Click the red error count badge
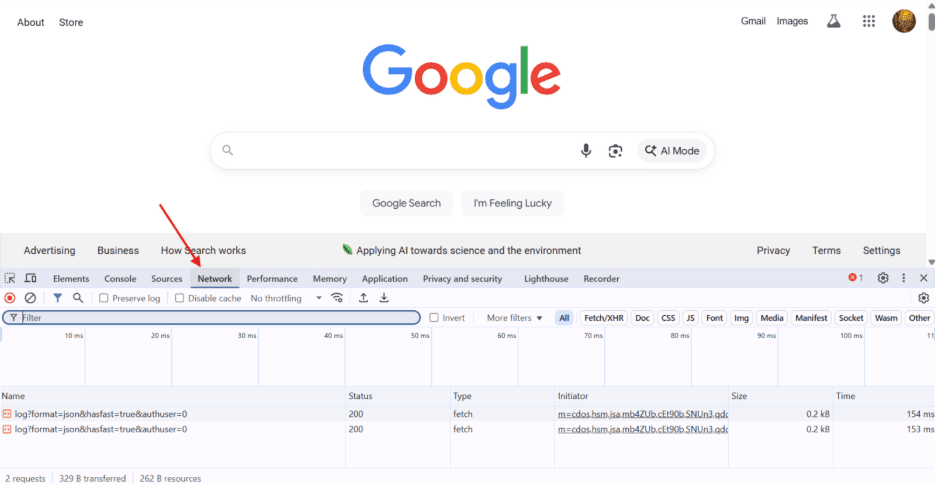The image size is (936, 484). [855, 278]
